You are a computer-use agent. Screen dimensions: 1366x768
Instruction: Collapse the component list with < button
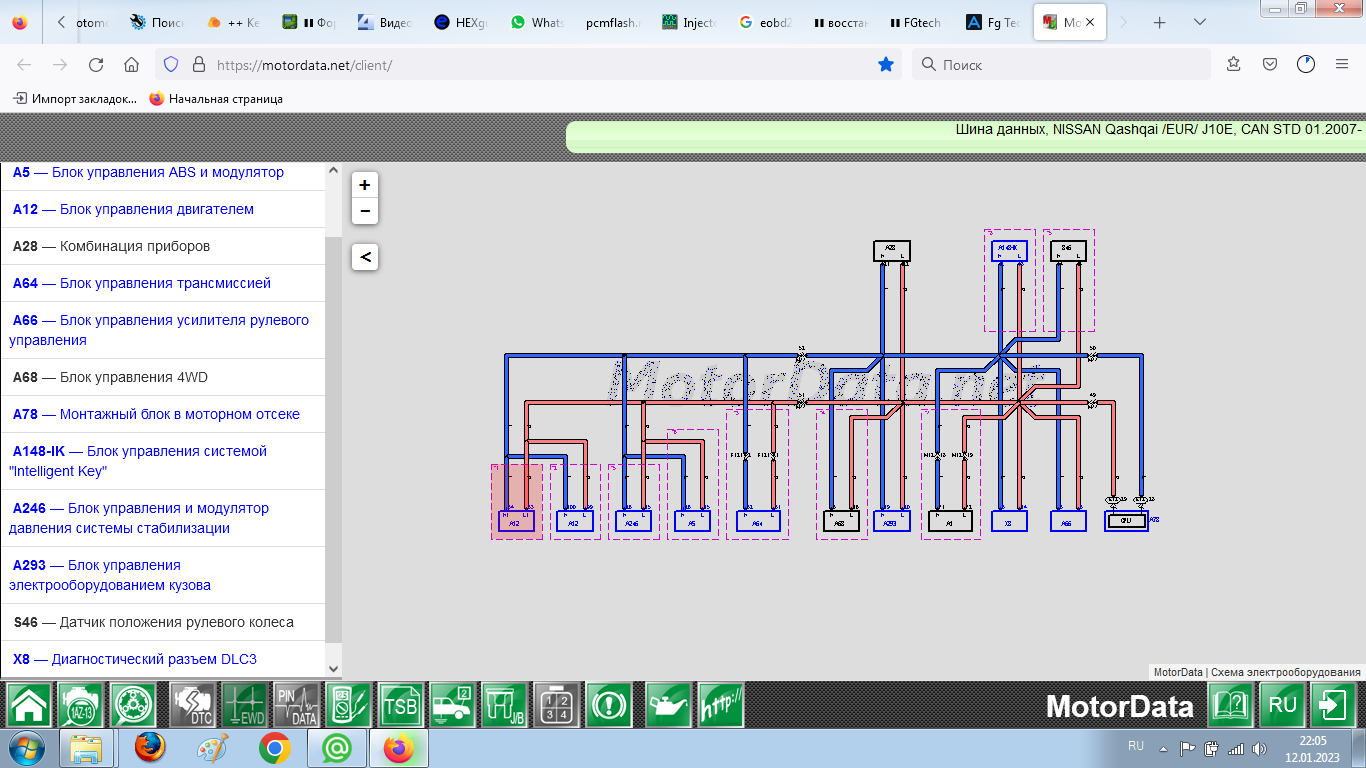[x=365, y=257]
